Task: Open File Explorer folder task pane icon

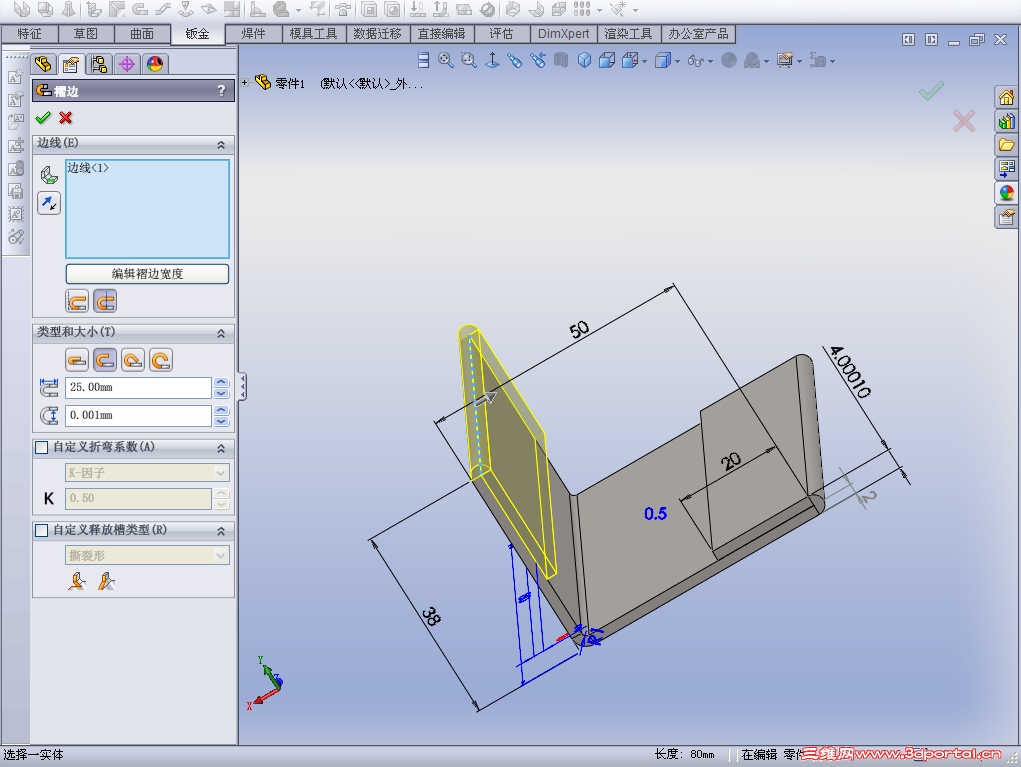Action: tap(1007, 145)
